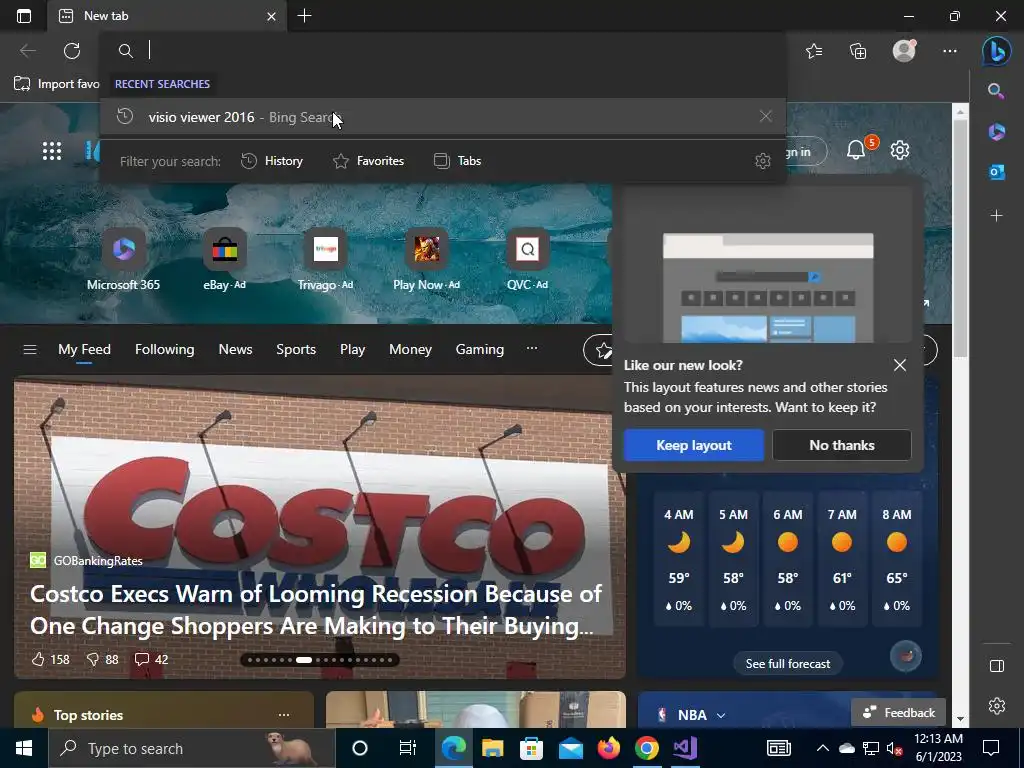Open Outlook icon in the sidebar
This screenshot has height=768, width=1024.
pyautogui.click(x=997, y=172)
